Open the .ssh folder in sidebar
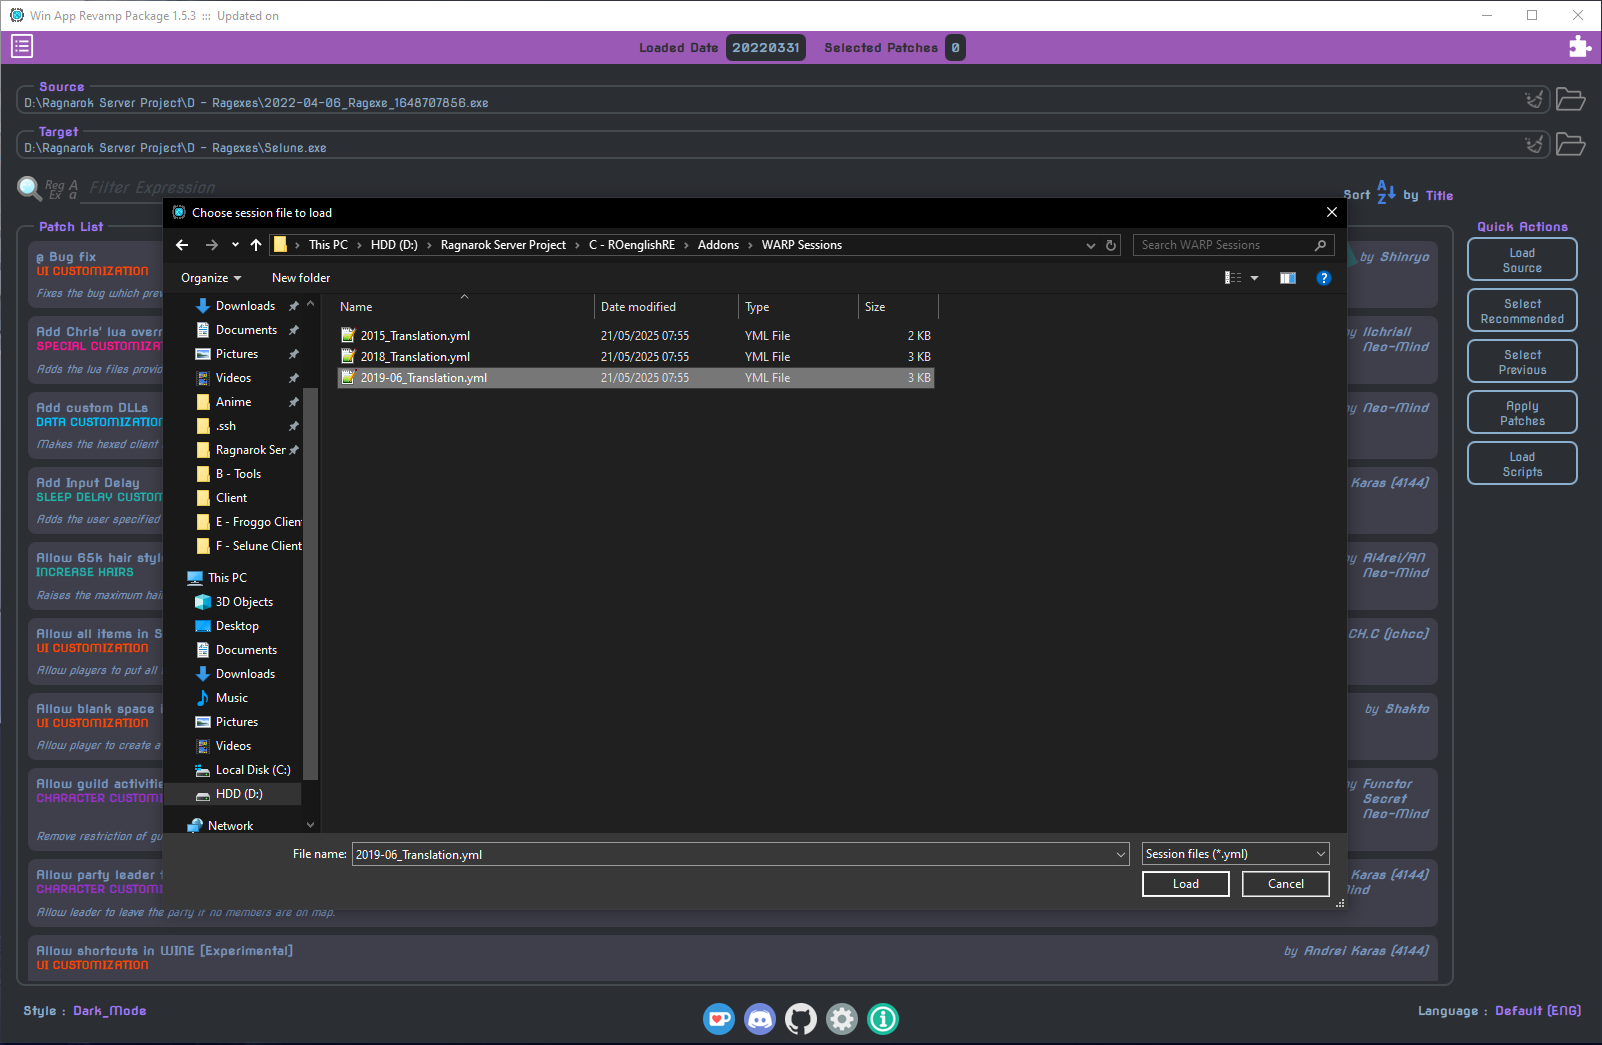 click(x=226, y=426)
